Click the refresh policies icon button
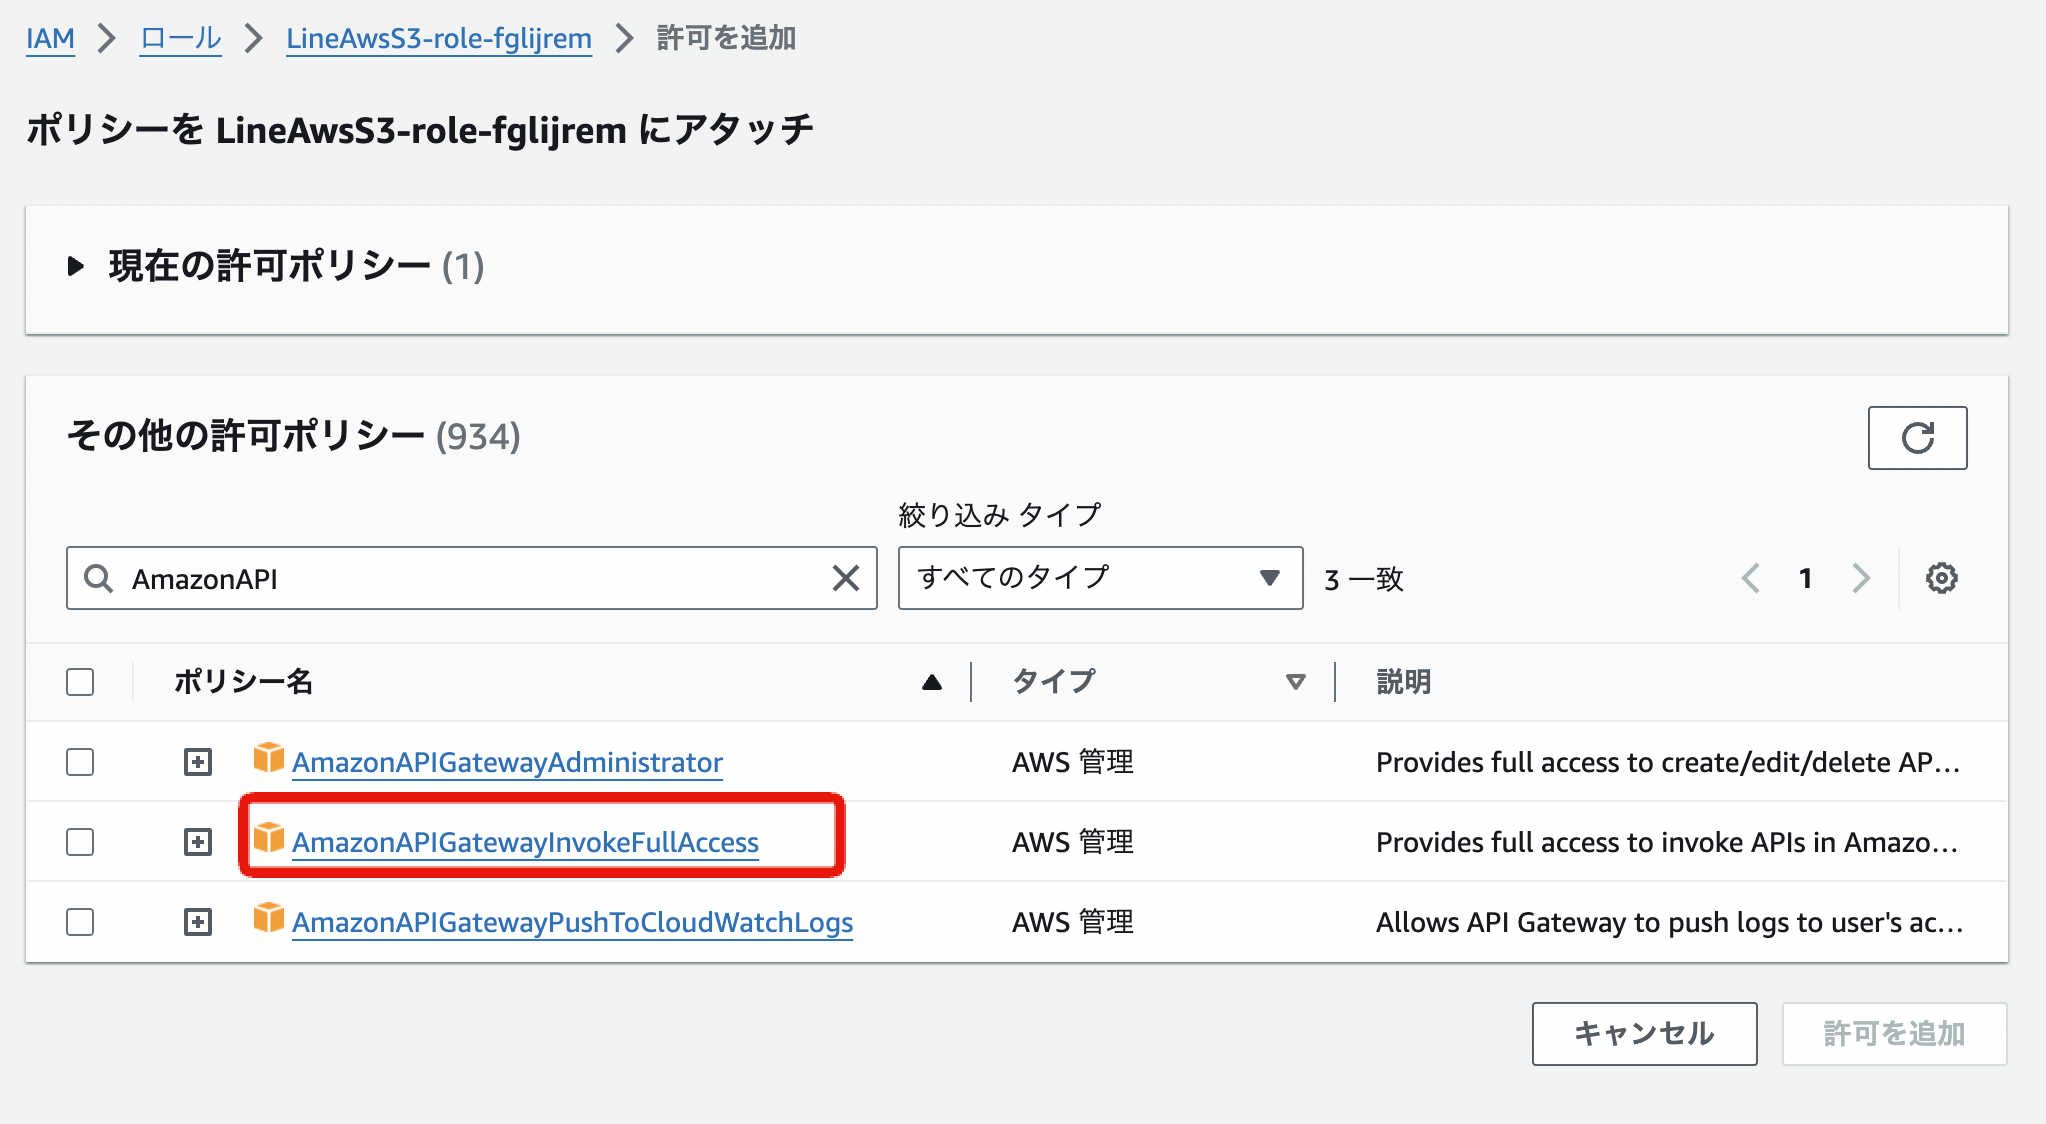Image resolution: width=2046 pixels, height=1124 pixels. pyautogui.click(x=1916, y=438)
